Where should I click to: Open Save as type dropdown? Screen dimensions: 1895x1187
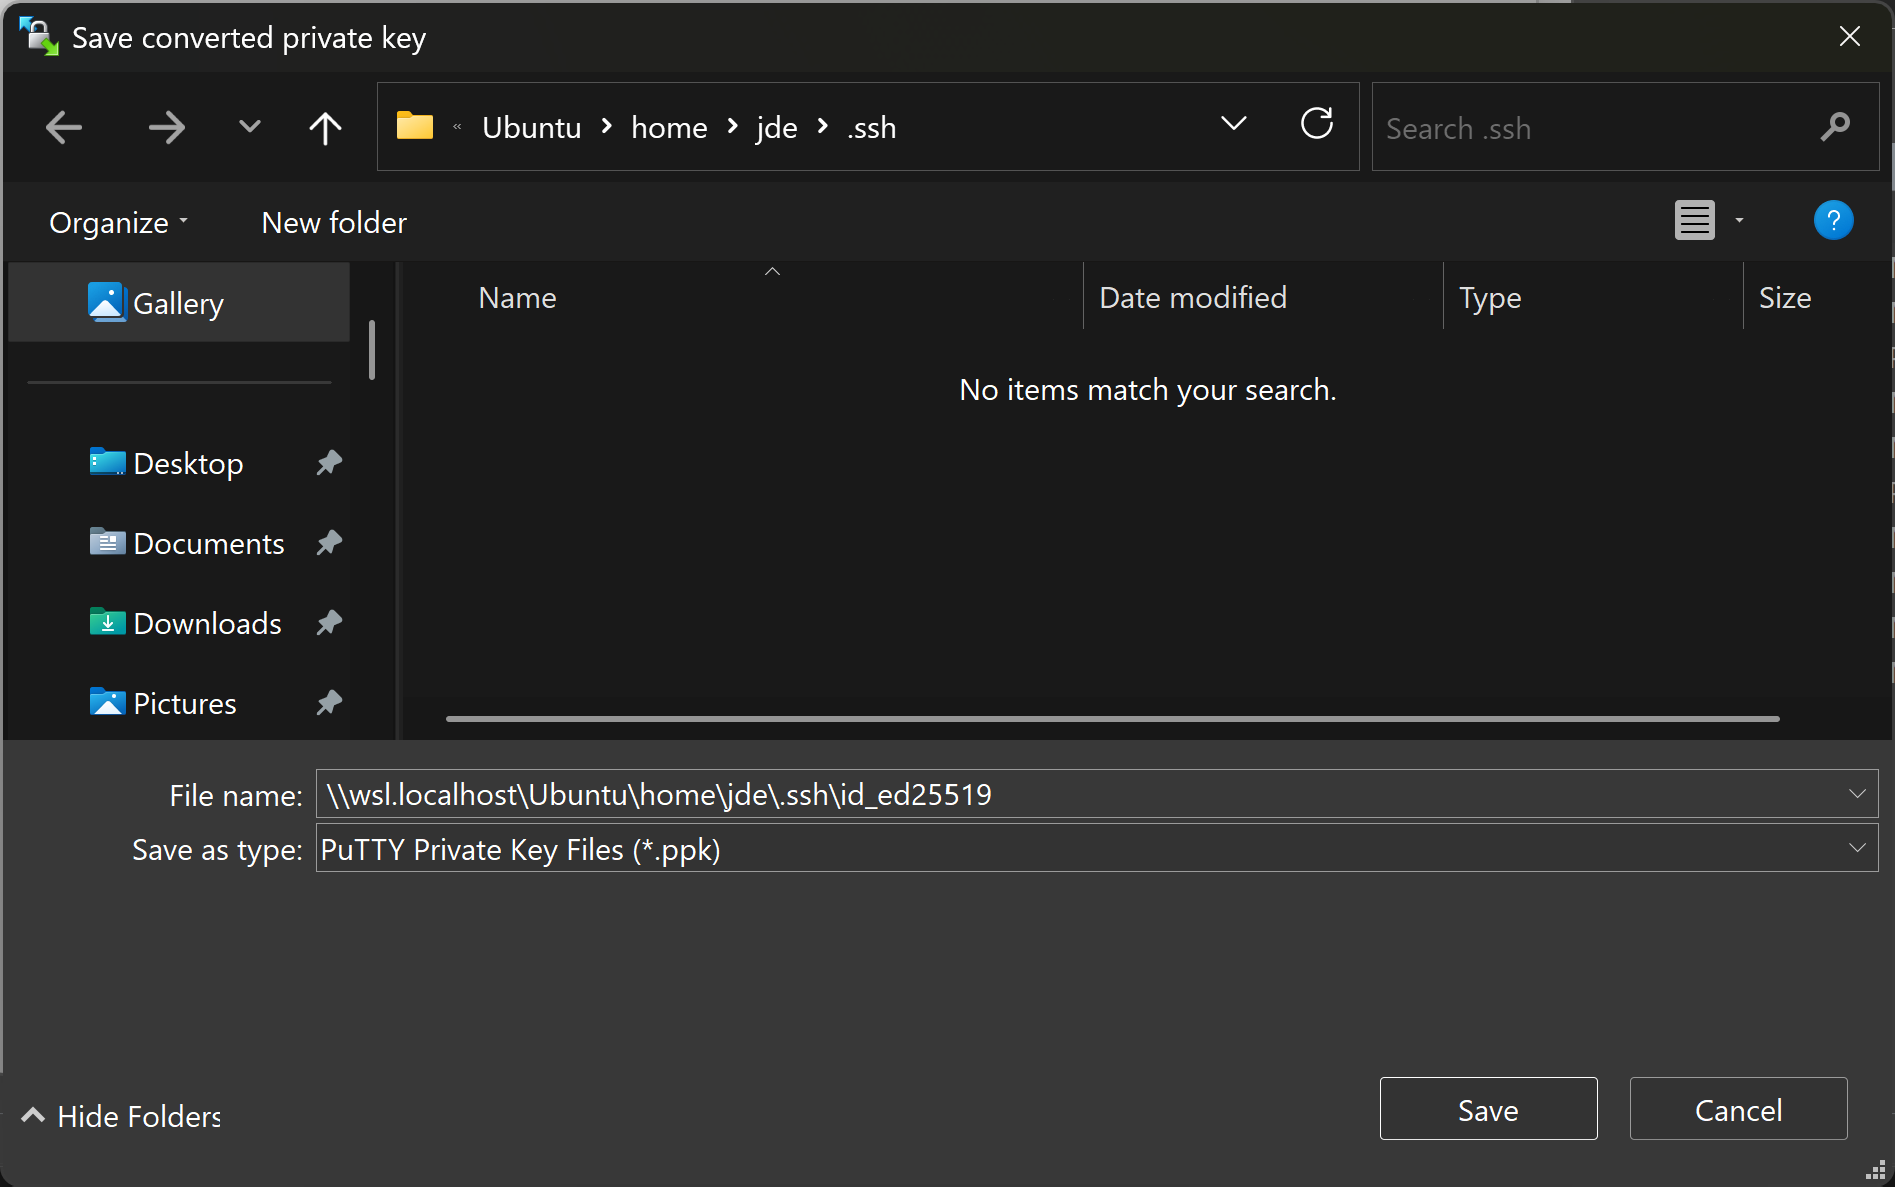click(x=1097, y=848)
